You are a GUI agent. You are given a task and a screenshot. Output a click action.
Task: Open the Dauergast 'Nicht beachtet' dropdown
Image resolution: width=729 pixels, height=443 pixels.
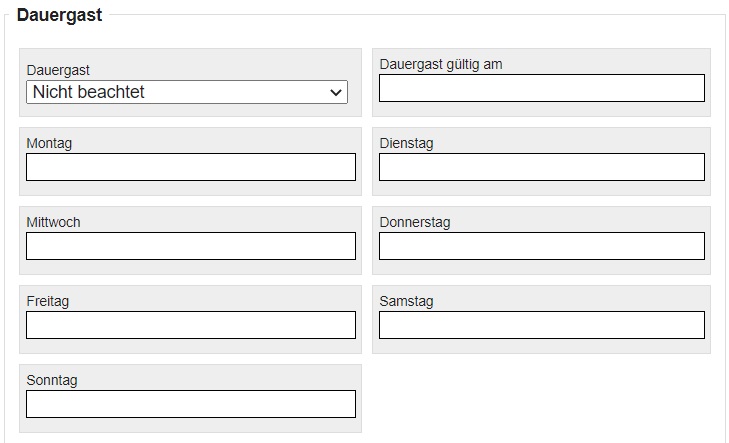click(x=187, y=92)
